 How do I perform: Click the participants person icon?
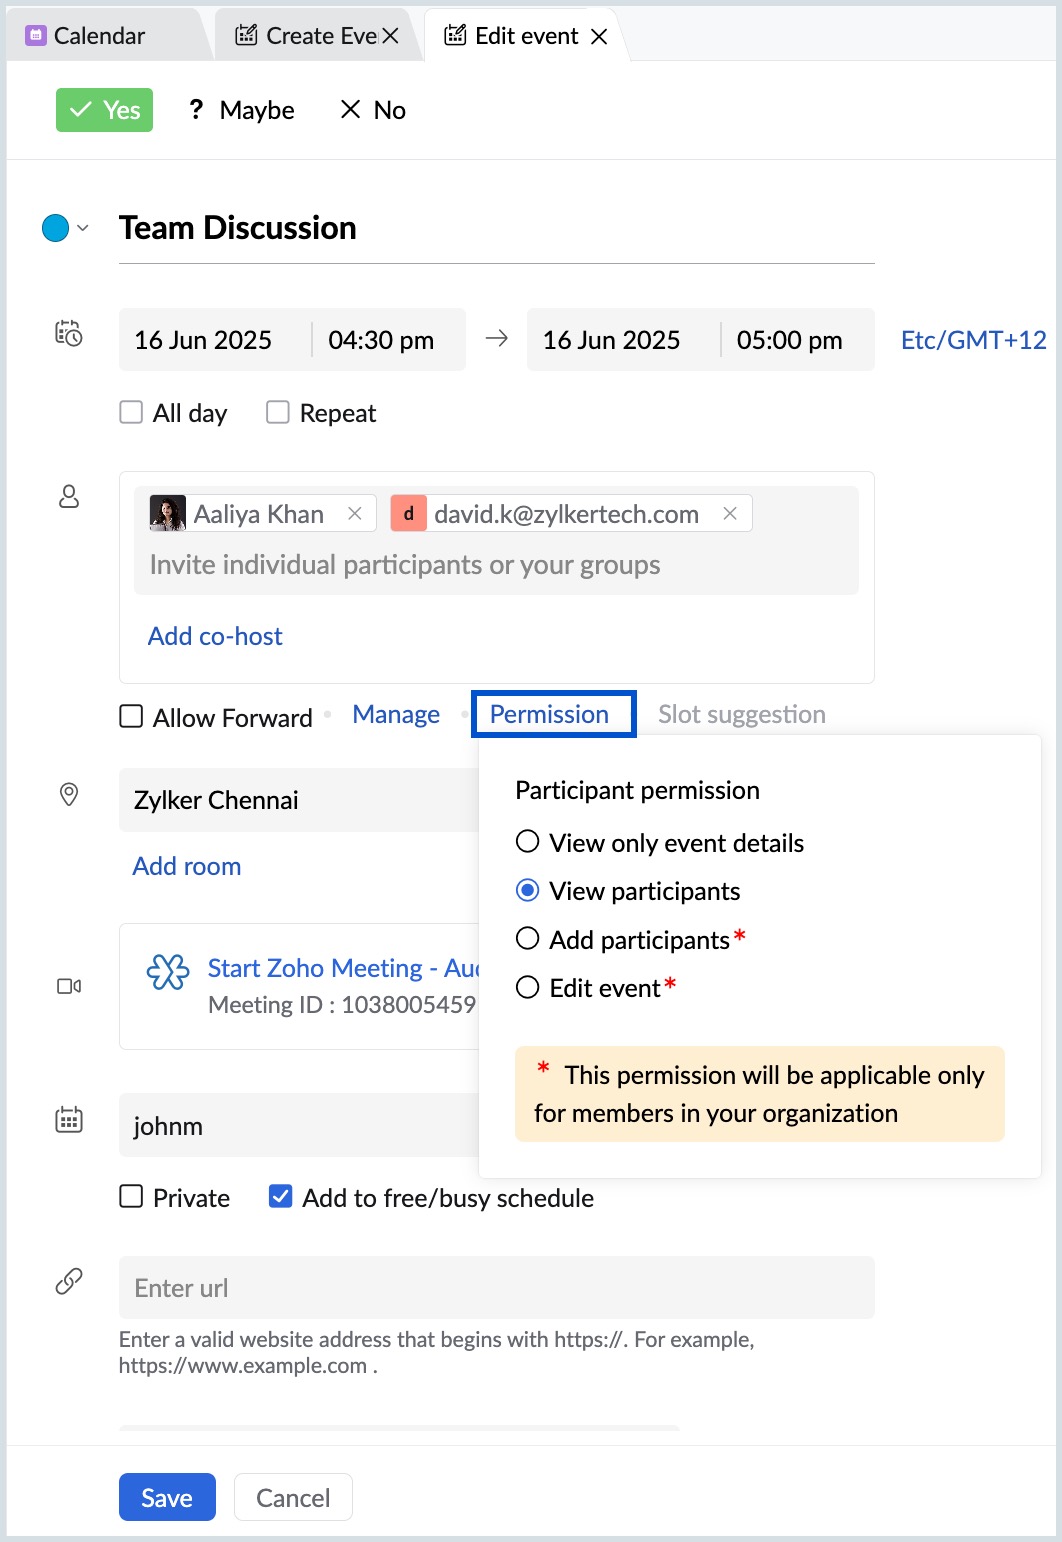pyautogui.click(x=69, y=497)
